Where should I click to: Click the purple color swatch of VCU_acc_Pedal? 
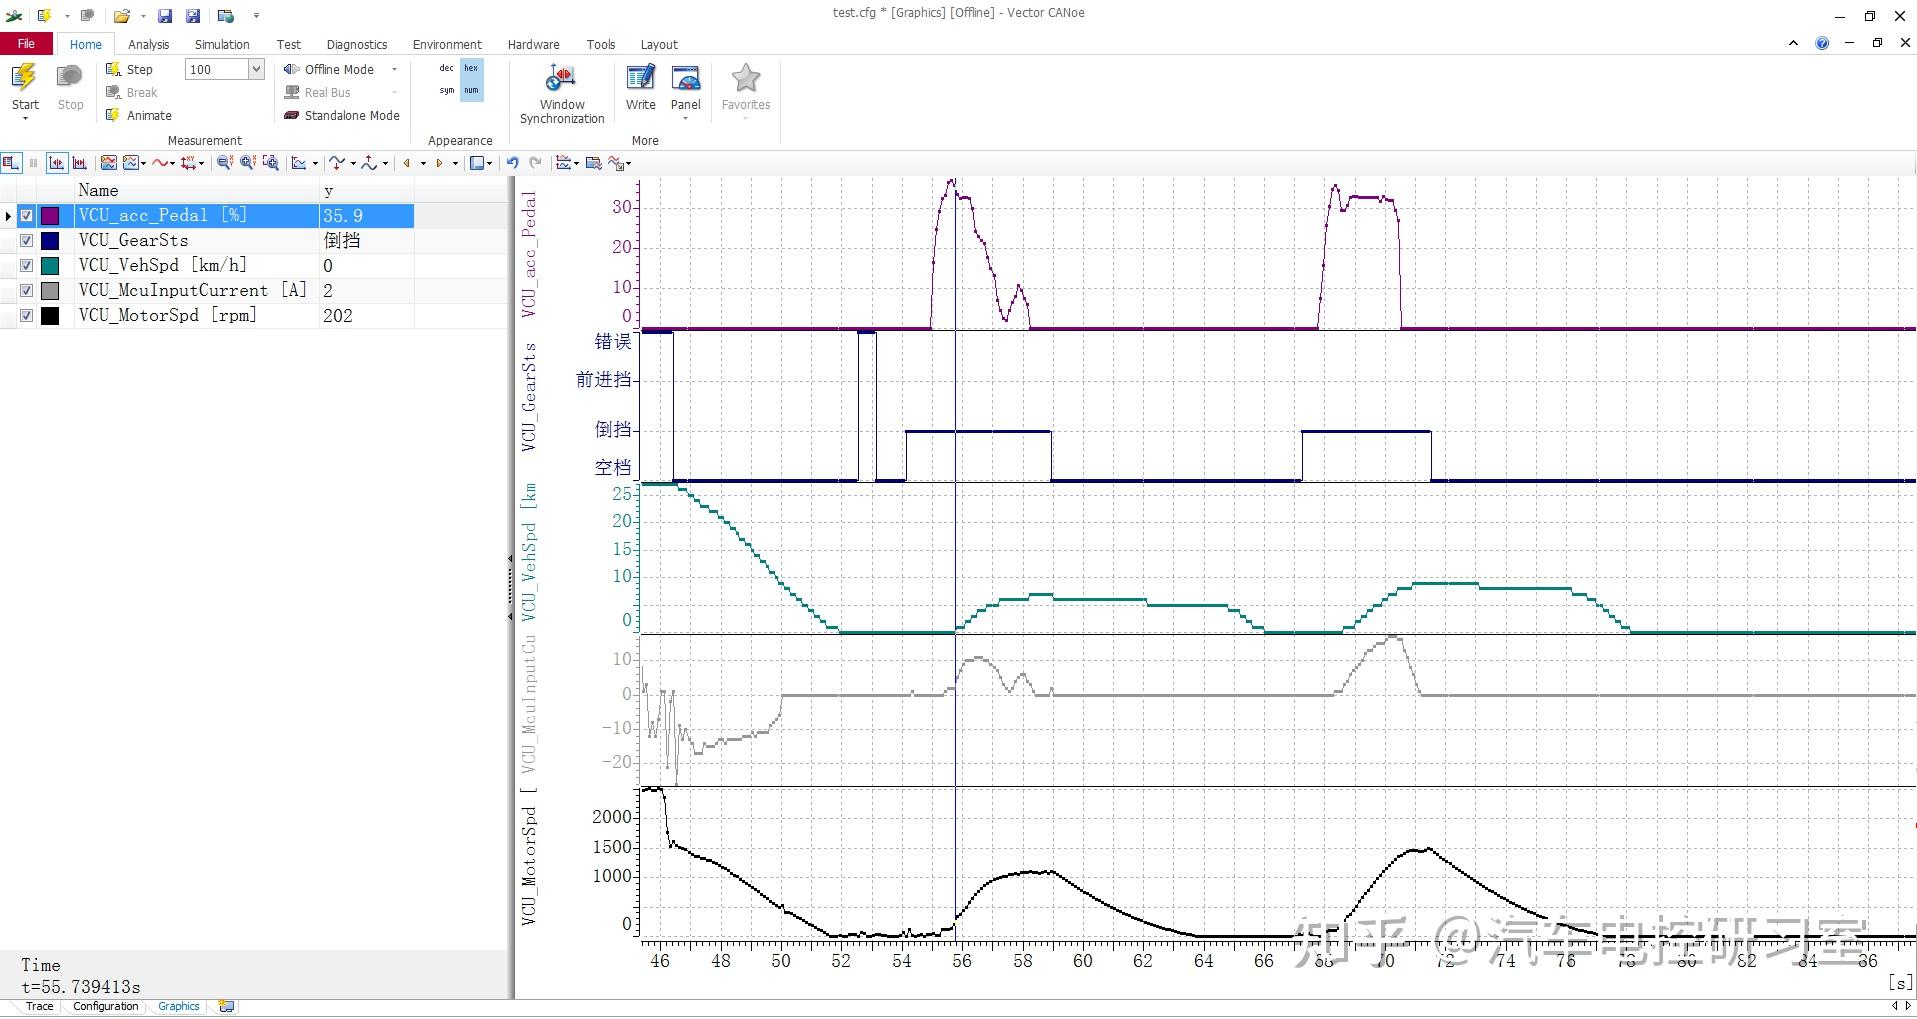tap(50, 216)
